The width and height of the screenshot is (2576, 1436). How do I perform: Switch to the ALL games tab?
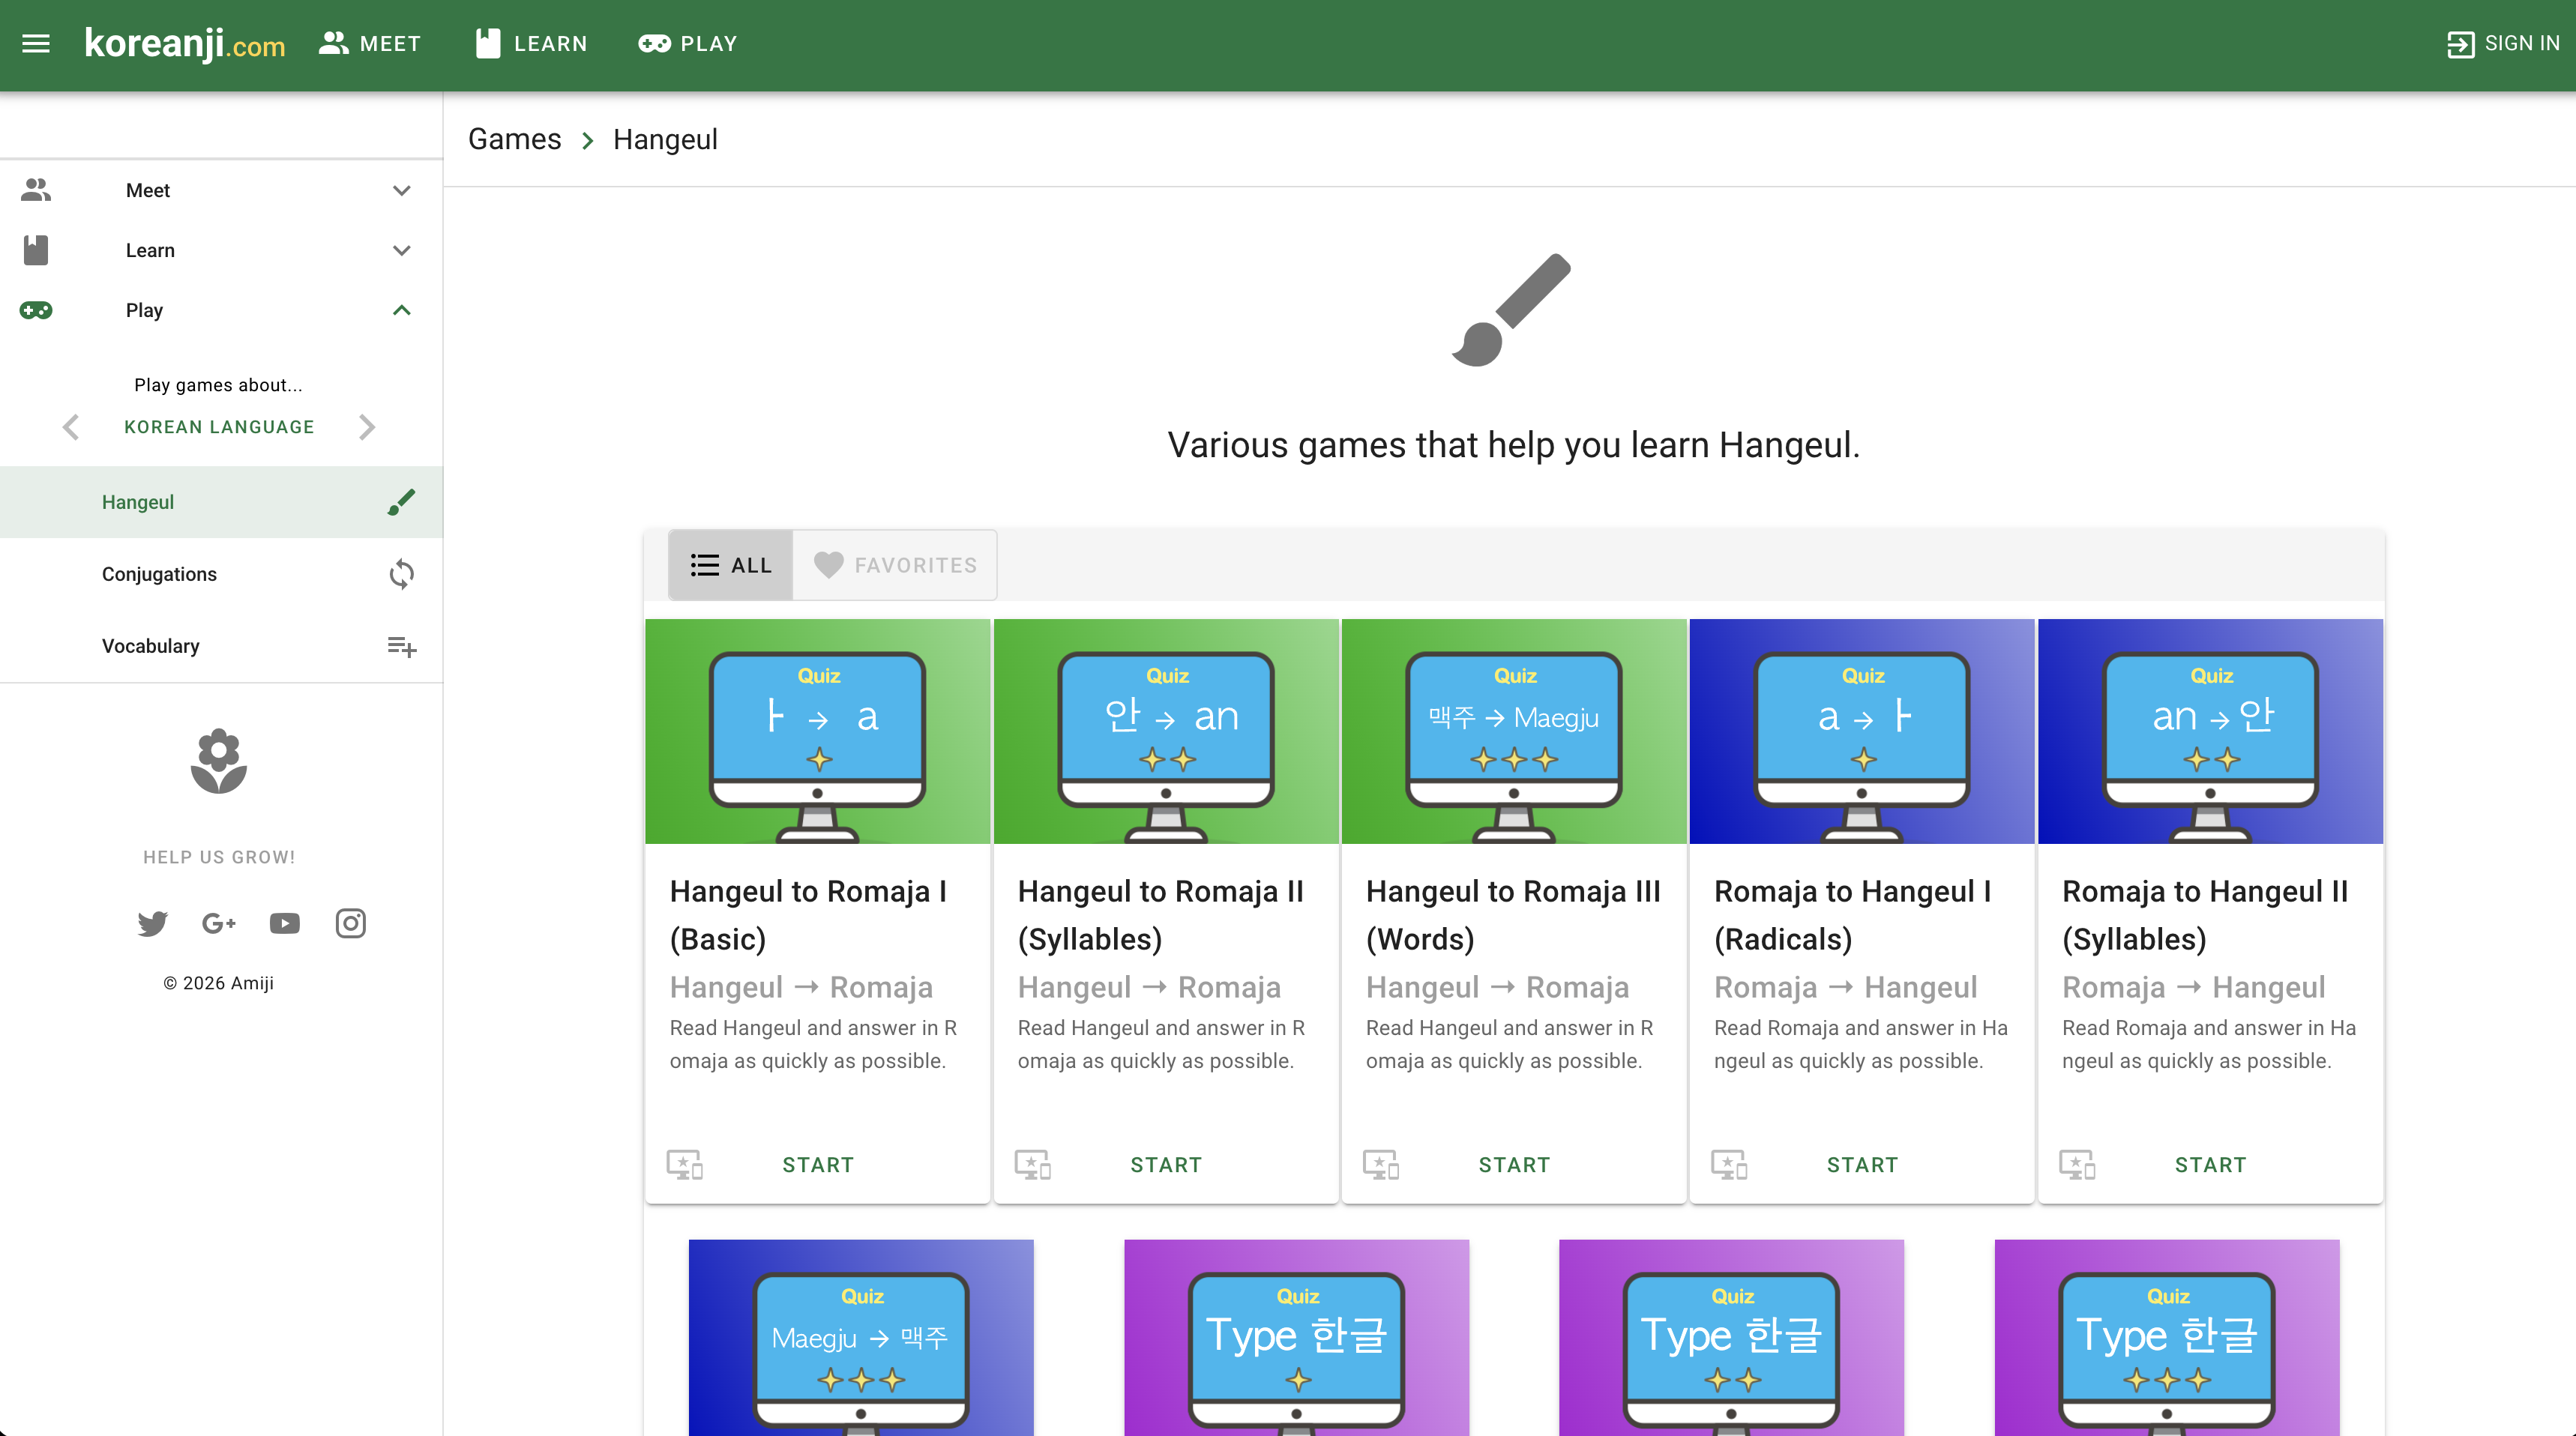pos(731,565)
